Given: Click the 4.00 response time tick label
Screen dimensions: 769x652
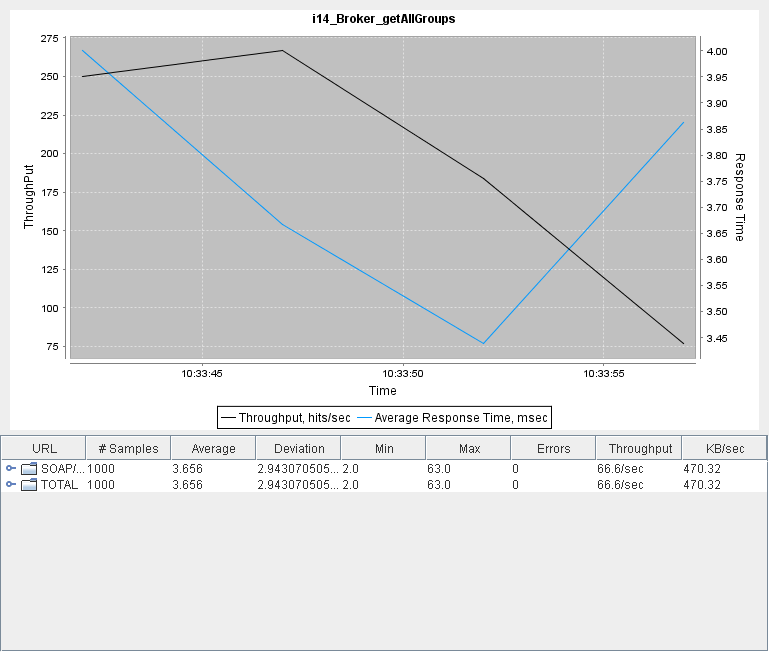Looking at the screenshot, I should (717, 51).
